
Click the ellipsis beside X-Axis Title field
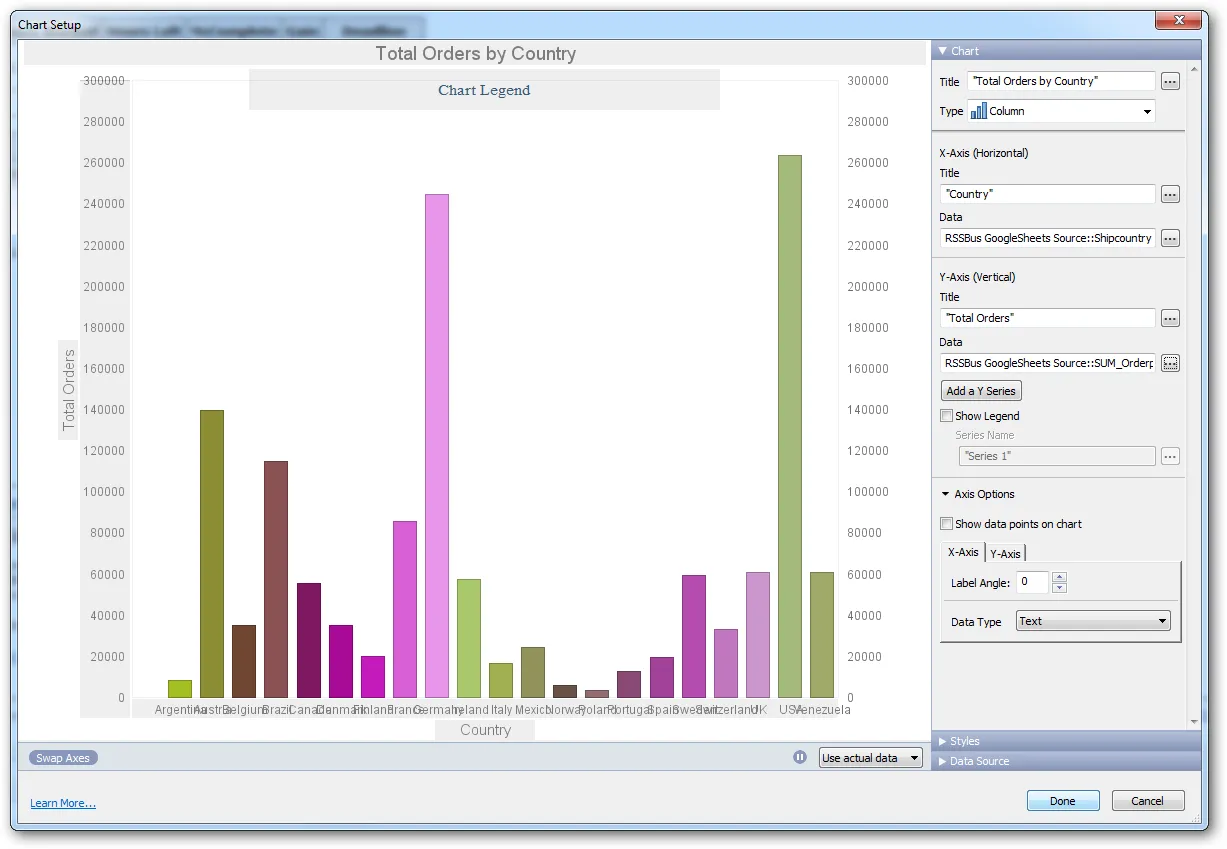tap(1169, 194)
